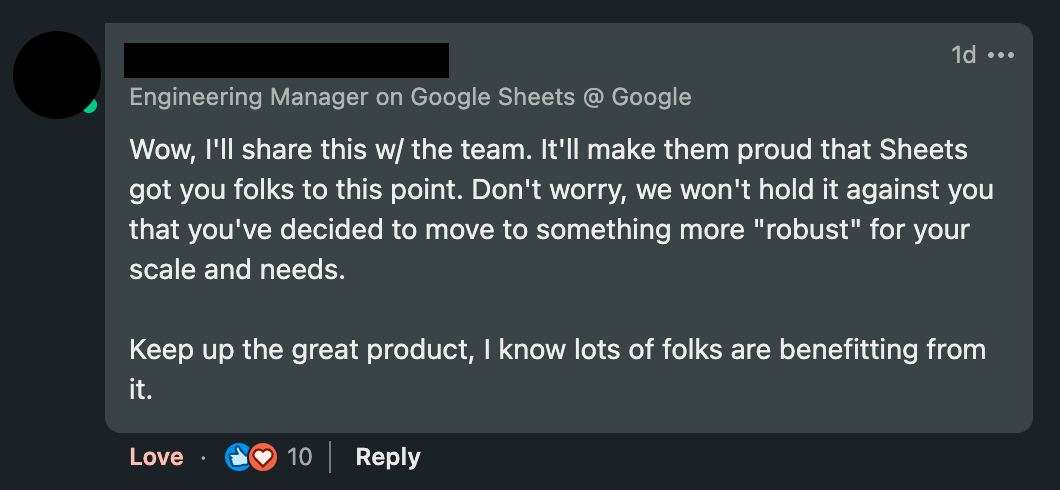Click the text "scale and needs."

237,270
